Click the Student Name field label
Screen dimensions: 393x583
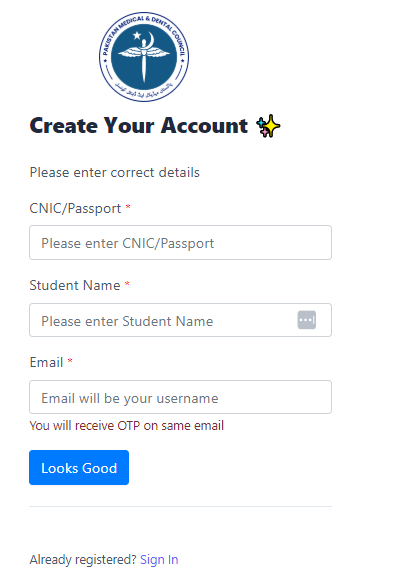click(x=75, y=286)
